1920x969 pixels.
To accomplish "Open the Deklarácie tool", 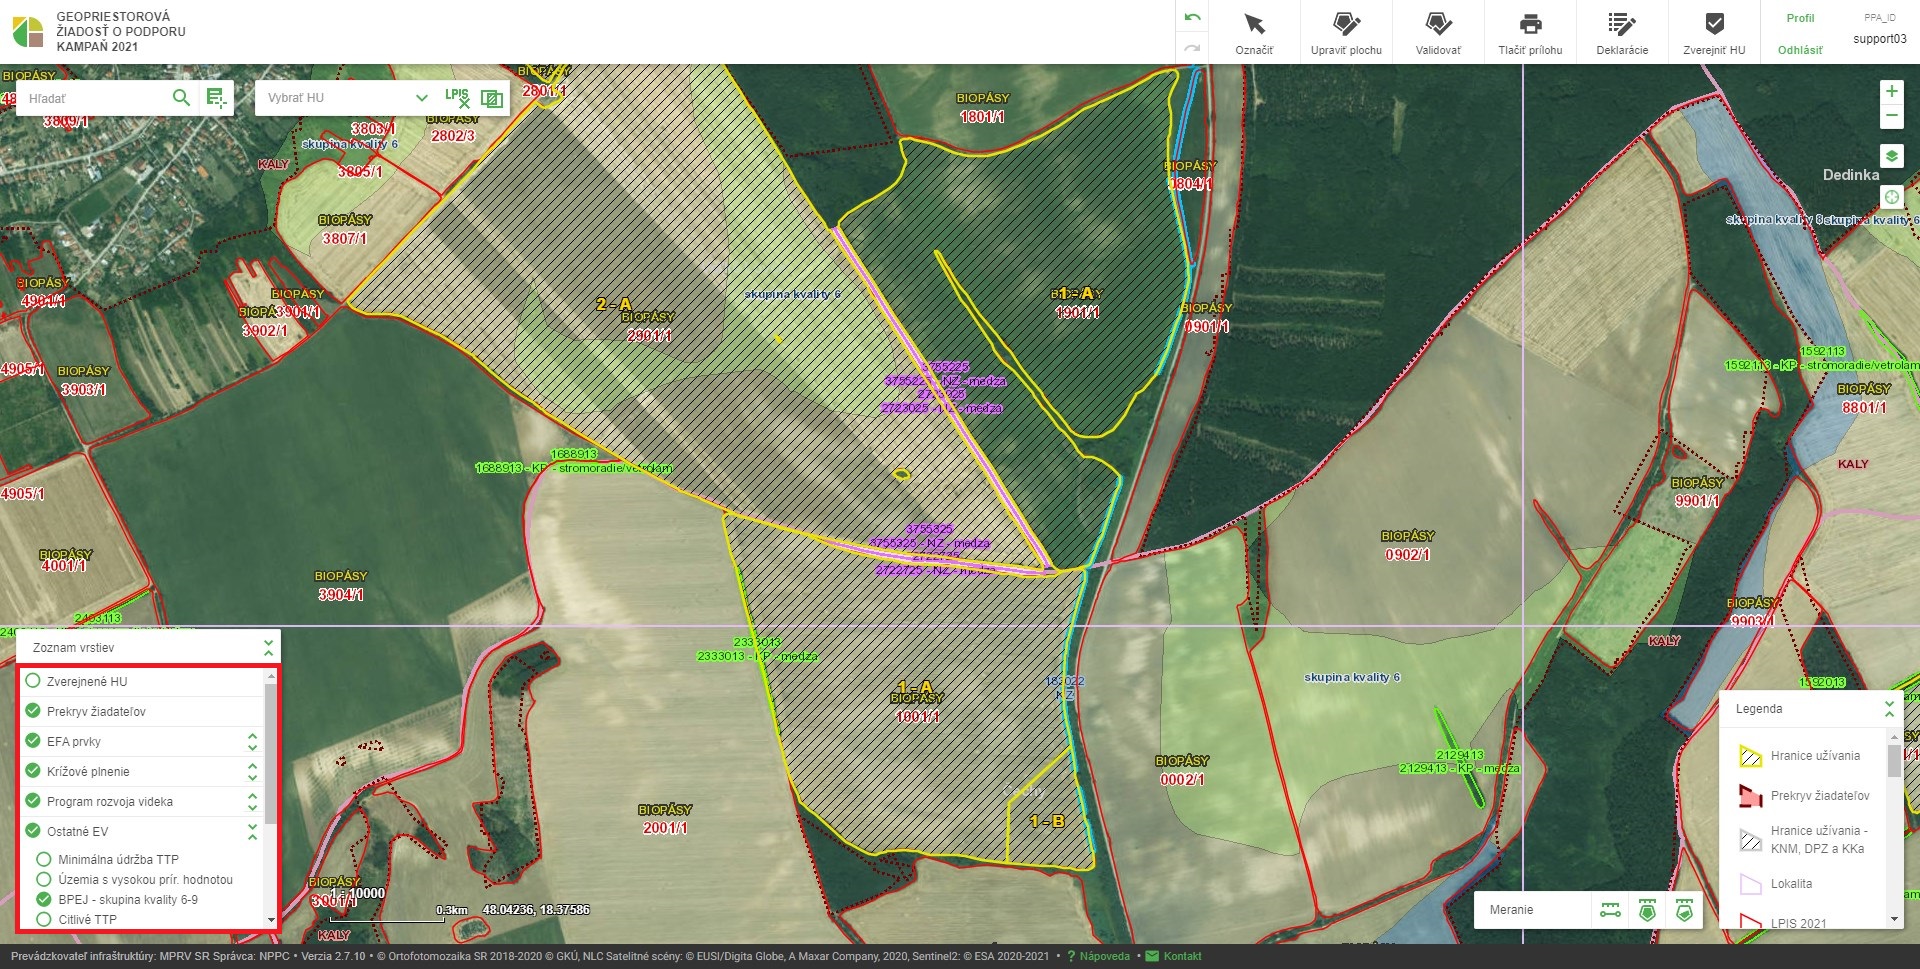I will [x=1622, y=32].
